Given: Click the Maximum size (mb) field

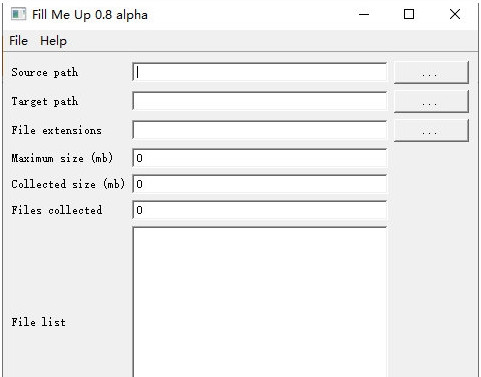Looking at the screenshot, I should 260,158.
